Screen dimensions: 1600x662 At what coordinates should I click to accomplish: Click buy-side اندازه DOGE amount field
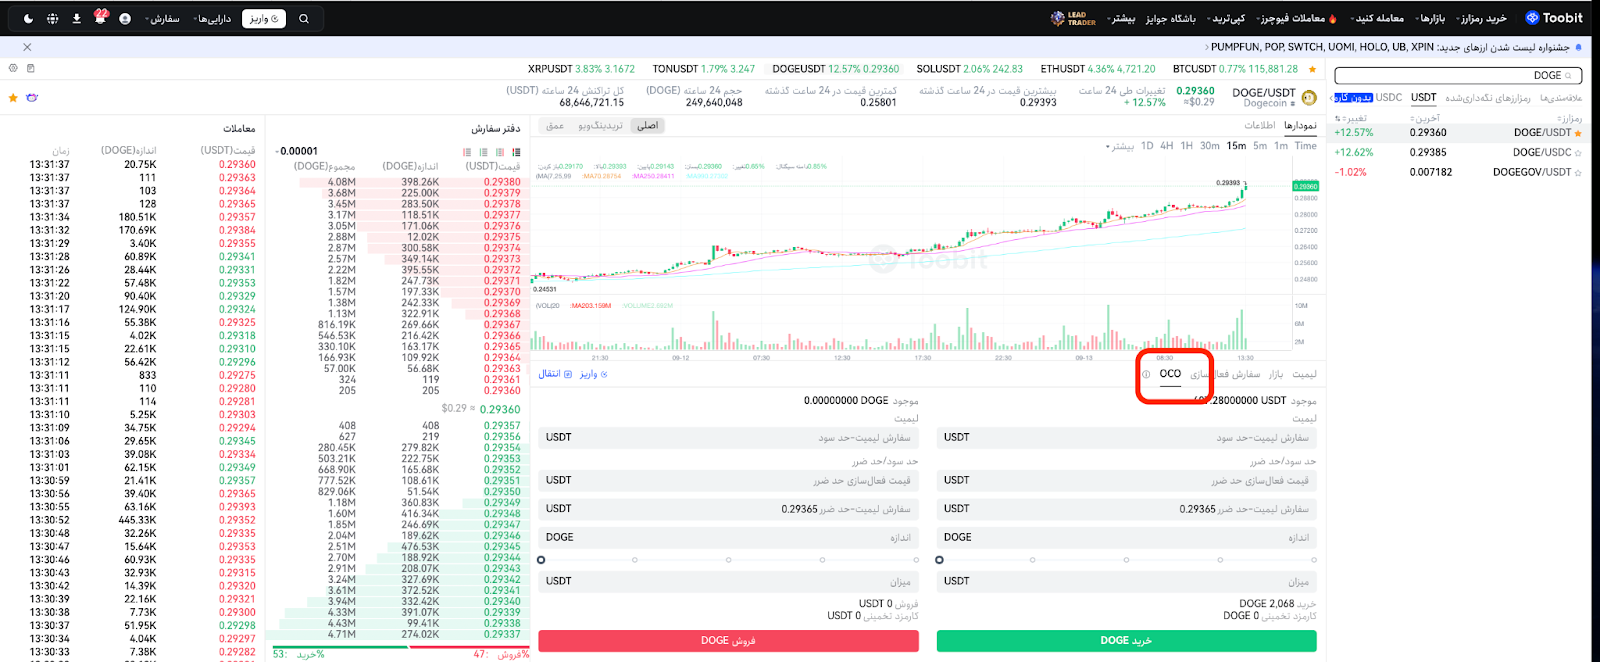coord(1126,537)
